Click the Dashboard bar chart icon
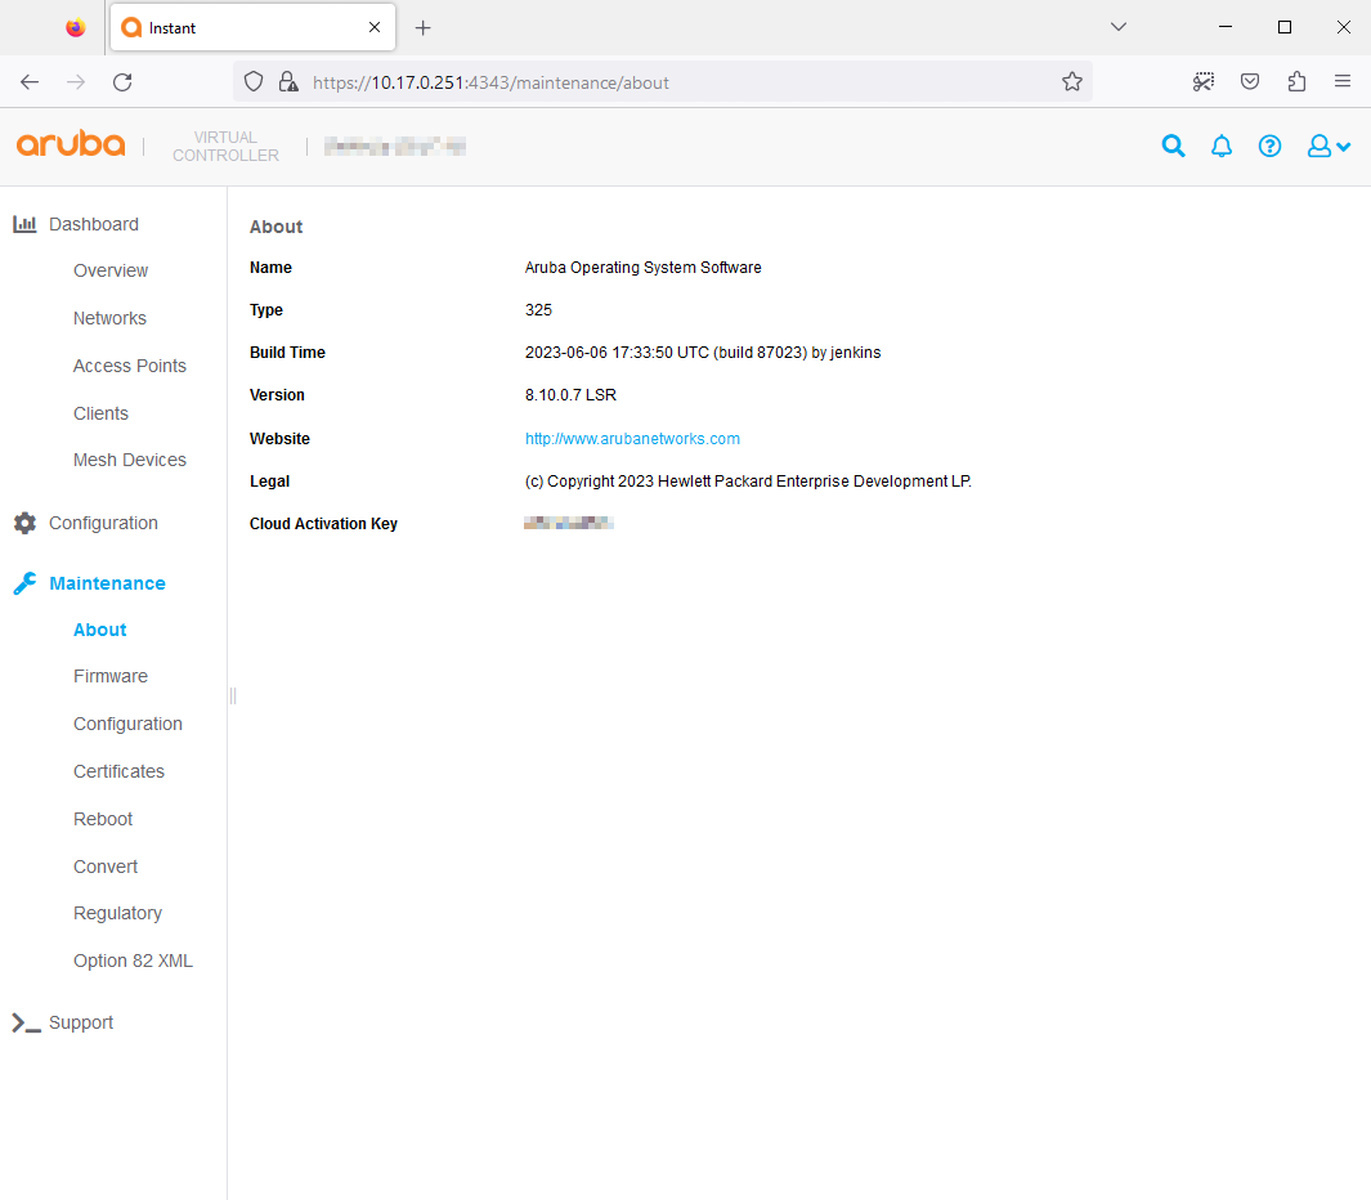This screenshot has height=1200, width=1371. click(x=25, y=224)
